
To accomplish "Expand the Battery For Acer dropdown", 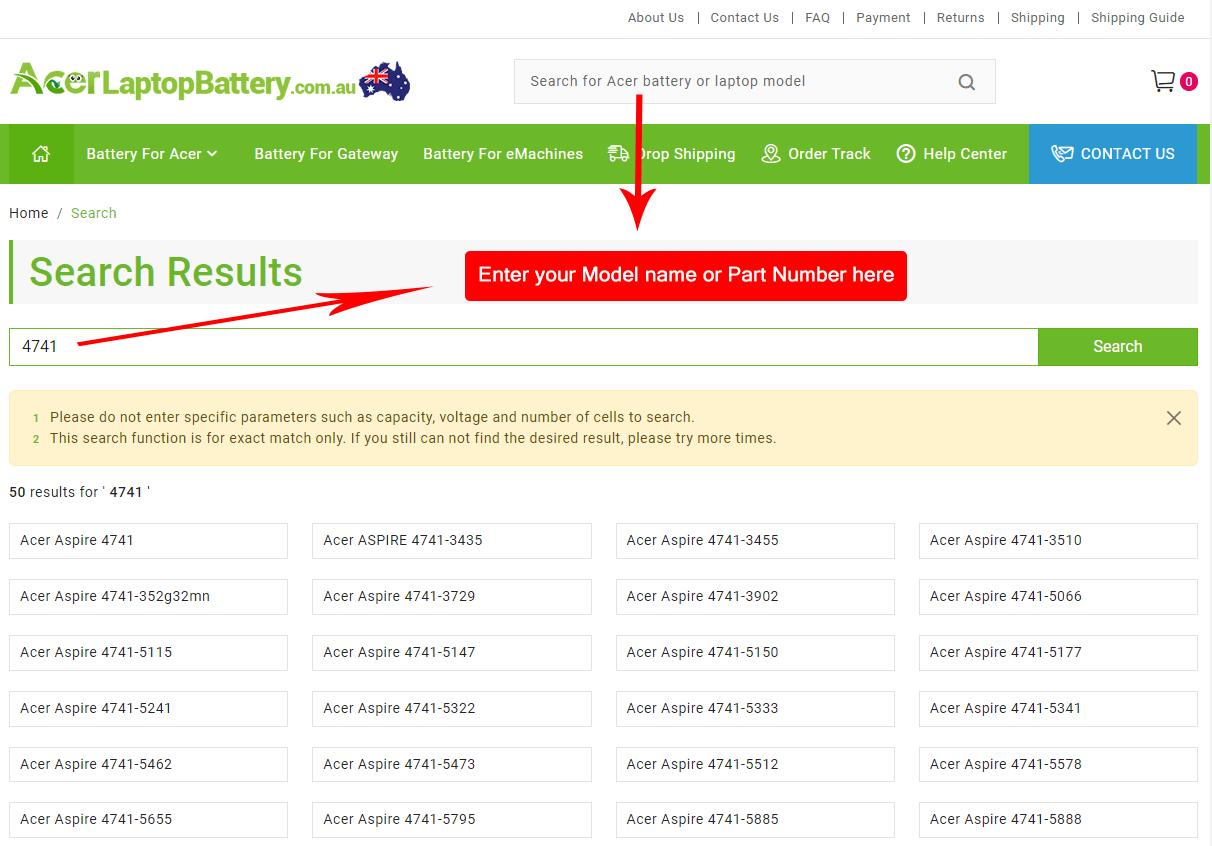I will (151, 153).
